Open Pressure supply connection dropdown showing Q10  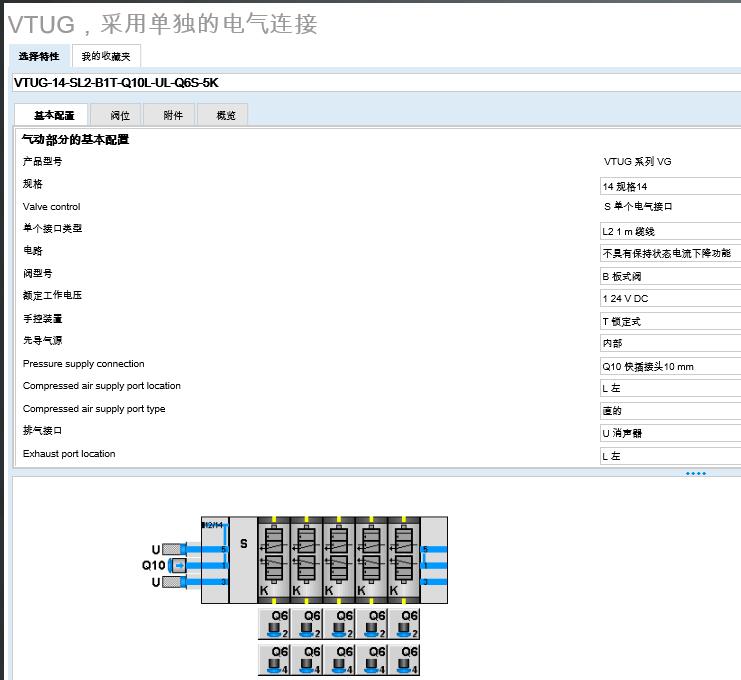670,366
